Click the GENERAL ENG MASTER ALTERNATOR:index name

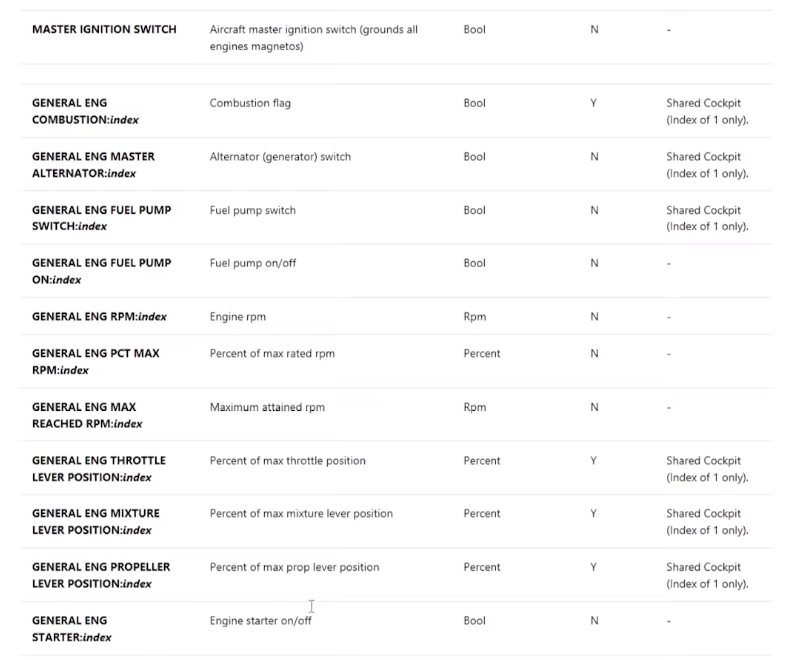click(x=93, y=165)
